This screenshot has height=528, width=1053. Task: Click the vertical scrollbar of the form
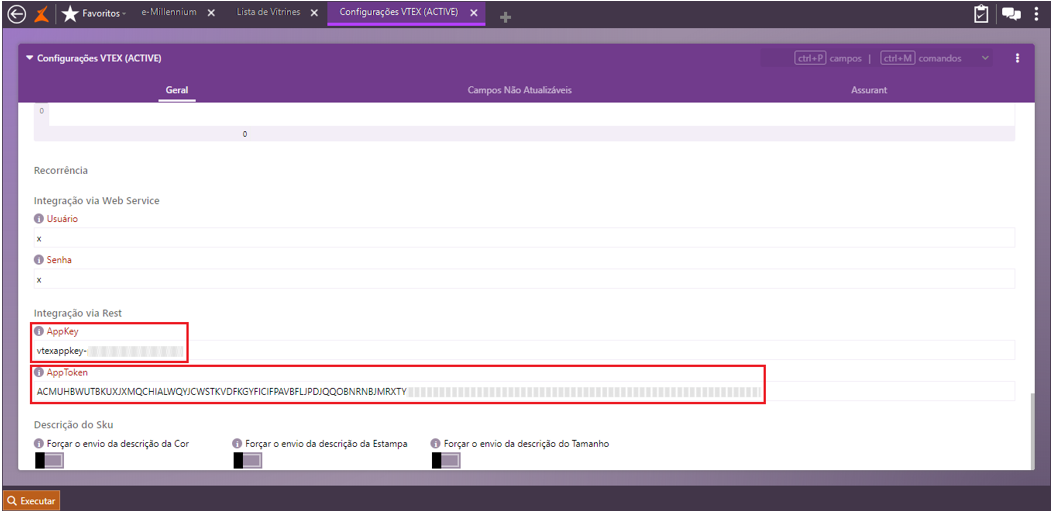[x=1033, y=431]
